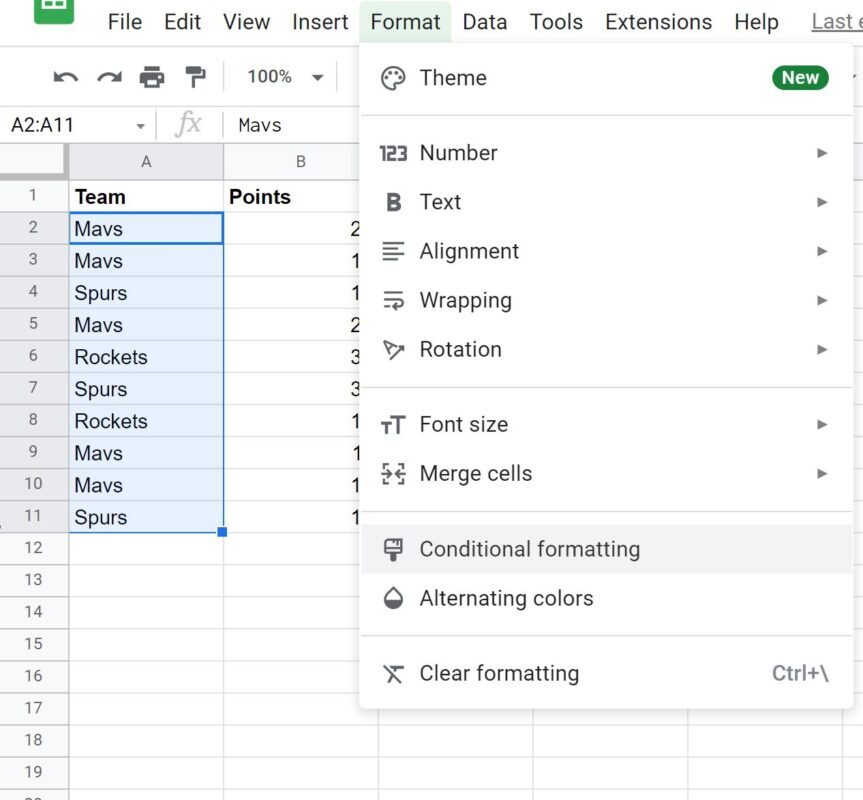Image resolution: width=863 pixels, height=800 pixels.
Task: Open the Edit menu
Action: coord(183,22)
